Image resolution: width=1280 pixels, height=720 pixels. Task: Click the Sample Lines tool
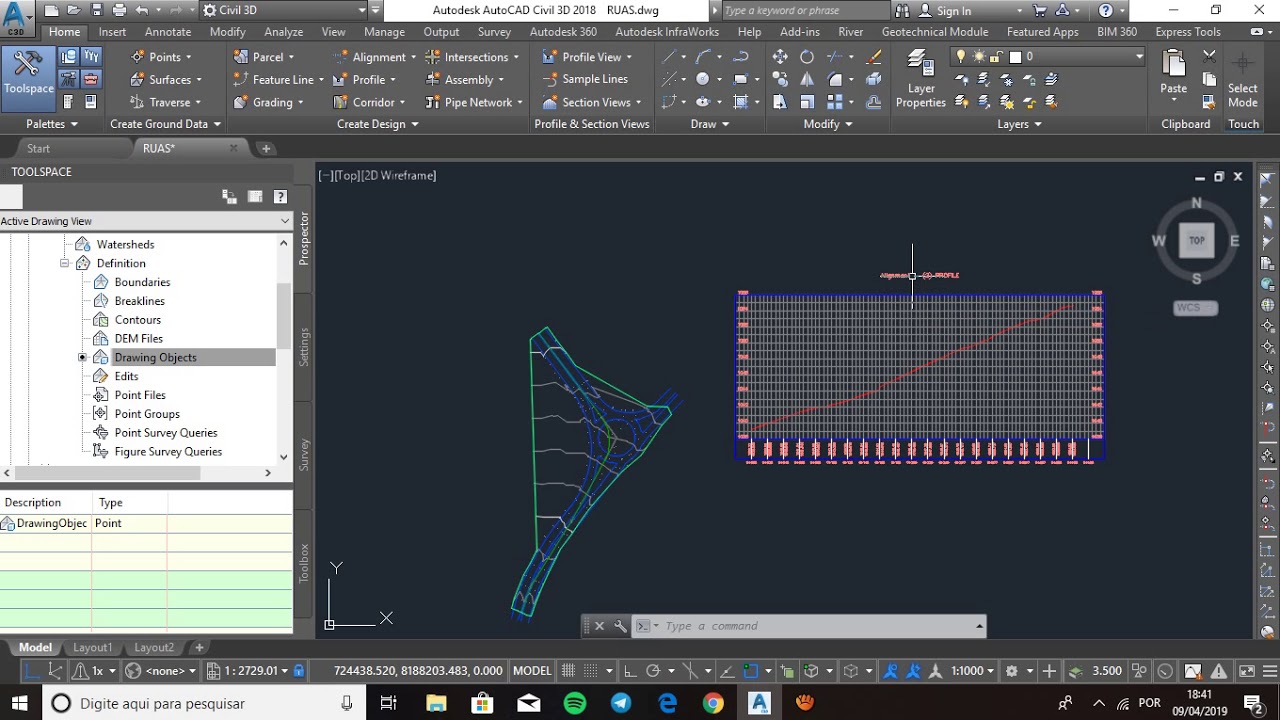click(586, 79)
